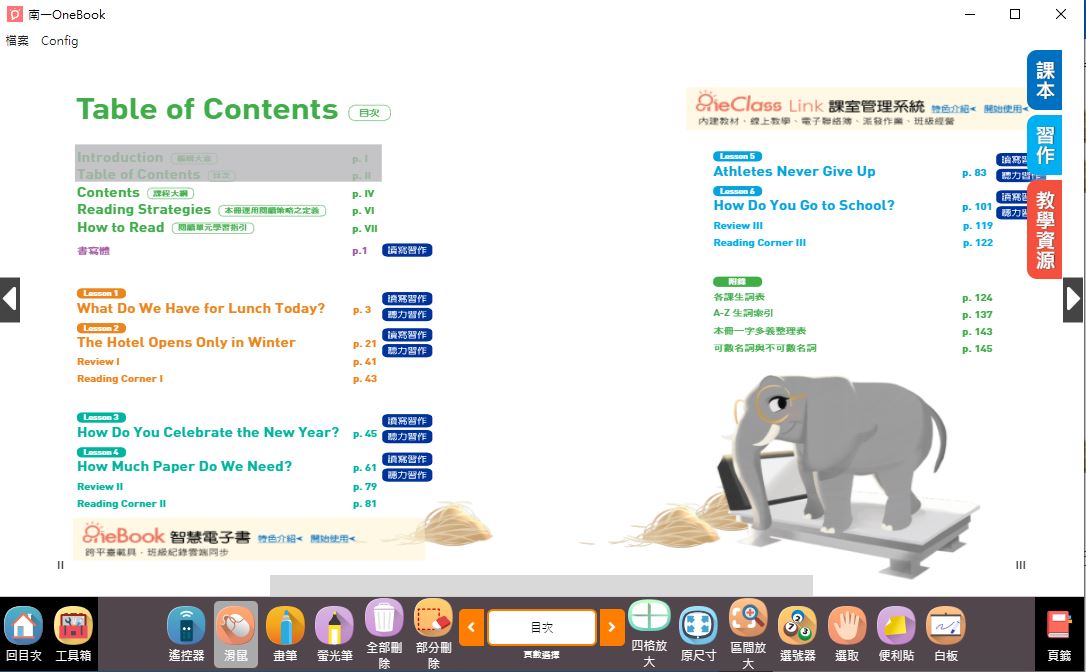Click the 全部刪除 trash icon
The image size is (1086, 672).
pos(384,617)
